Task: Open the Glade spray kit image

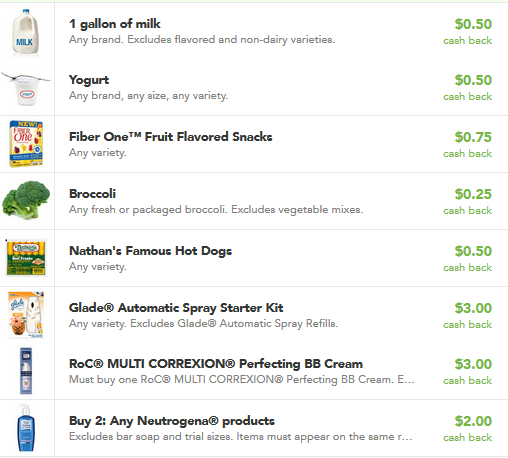Action: pos(26,315)
